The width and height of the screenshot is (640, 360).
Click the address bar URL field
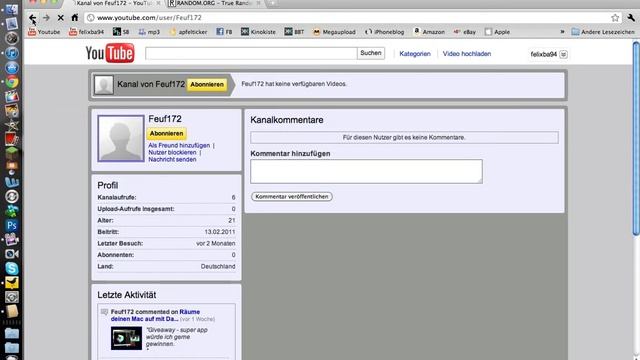[x=347, y=18]
